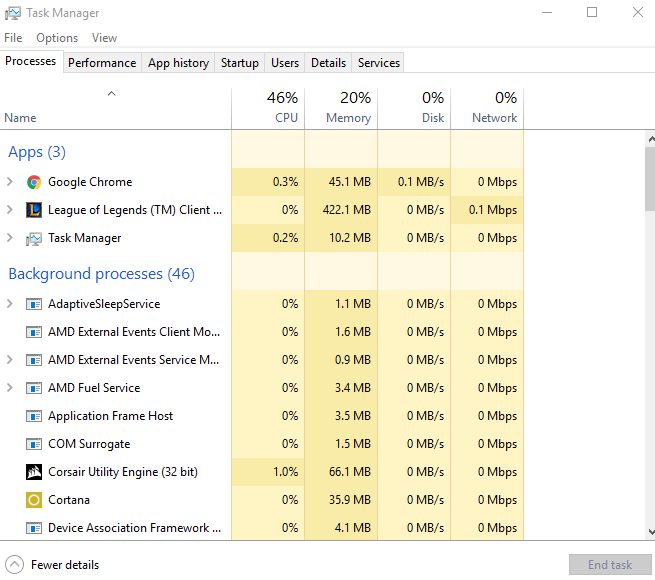655x580 pixels.
Task: Switch to the Services tab
Action: click(378, 63)
